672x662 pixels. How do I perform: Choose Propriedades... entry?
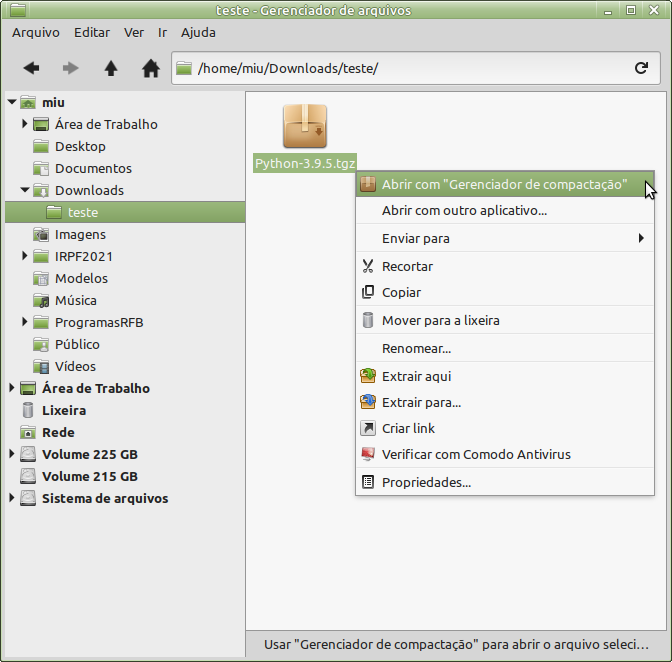click(x=505, y=482)
